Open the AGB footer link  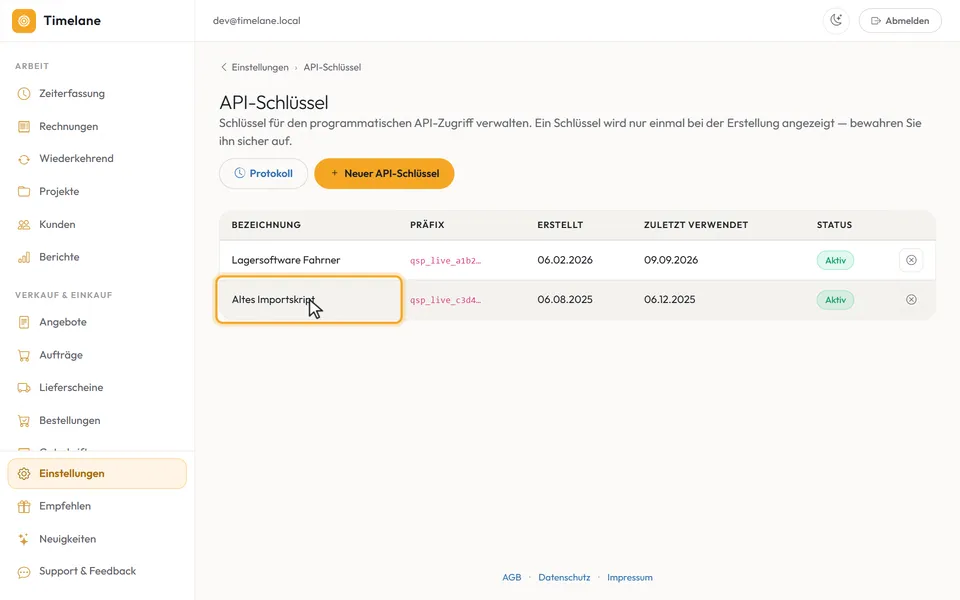pos(512,577)
